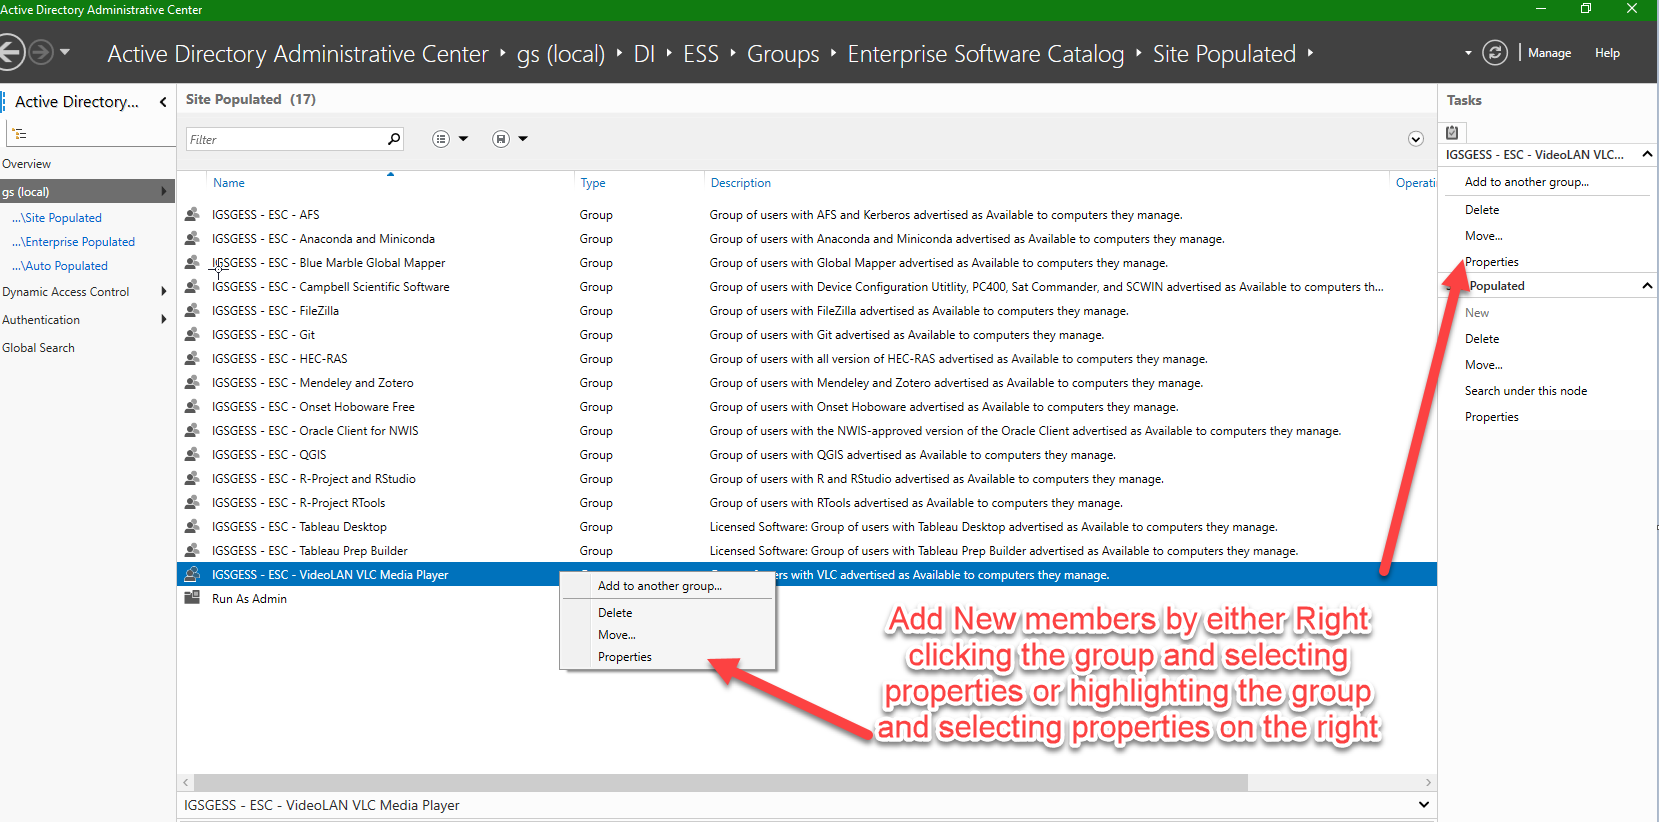This screenshot has height=822, width=1659.
Task: Open the ...\Enterprise Populated link
Action: (74, 242)
